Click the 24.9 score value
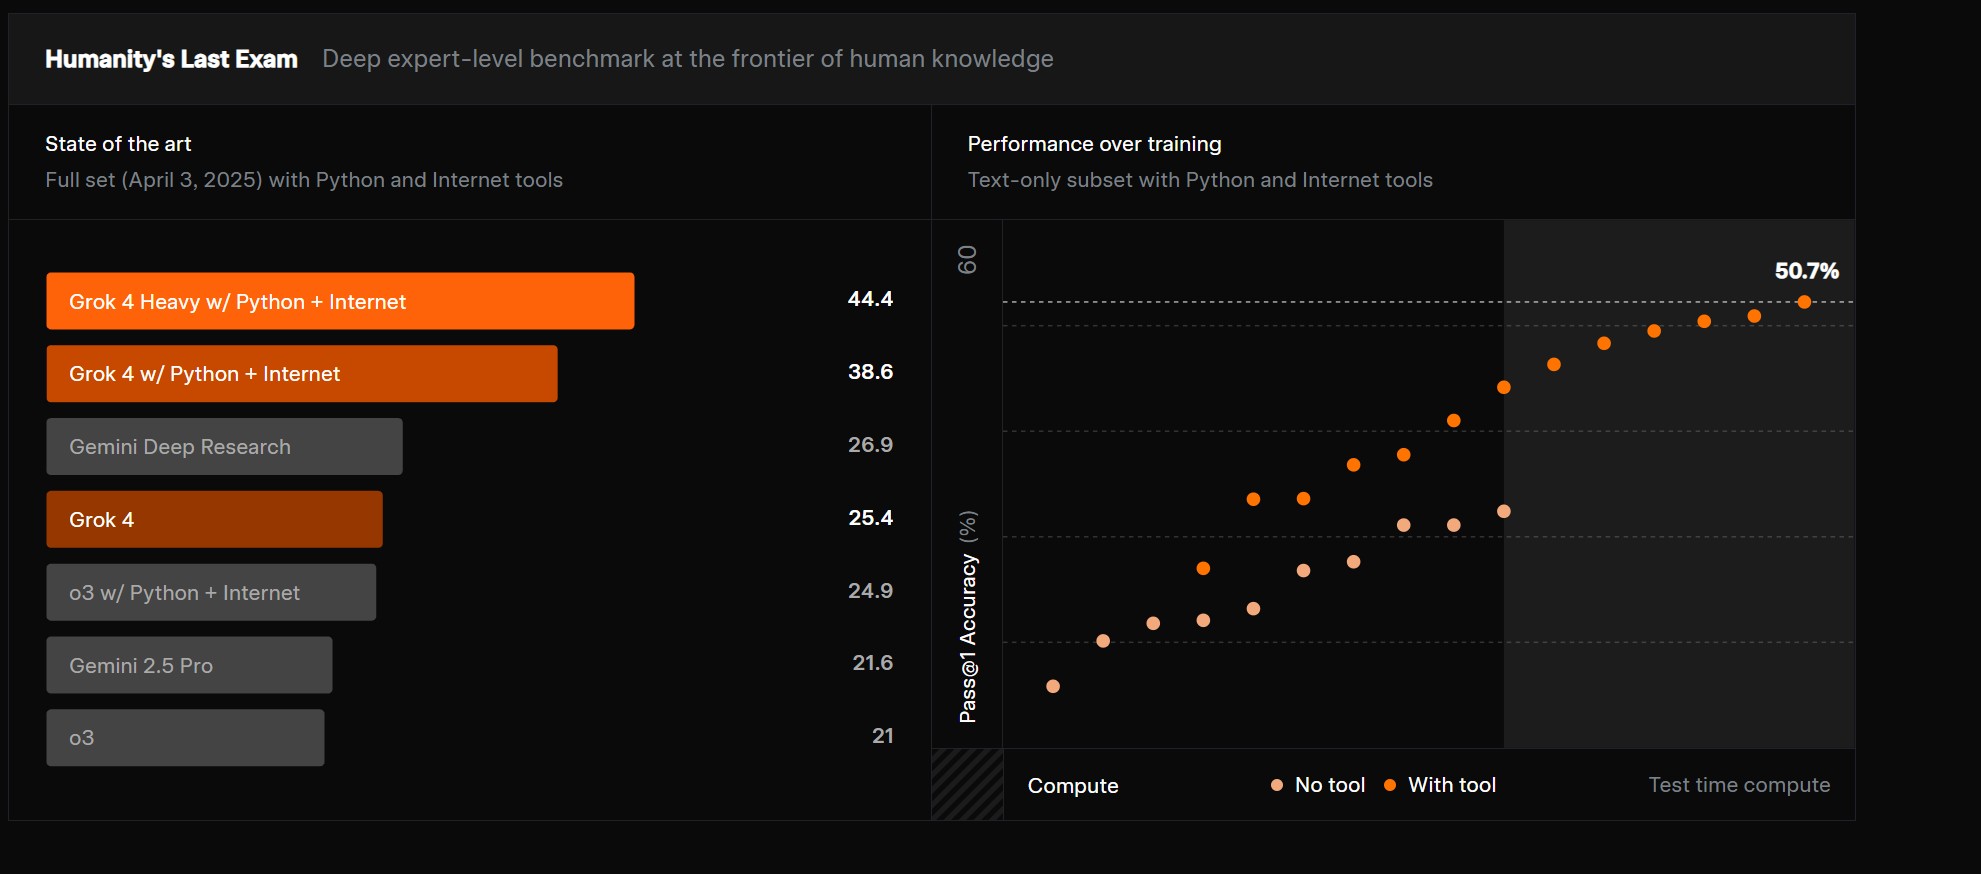This screenshot has width=1981, height=874. (870, 591)
